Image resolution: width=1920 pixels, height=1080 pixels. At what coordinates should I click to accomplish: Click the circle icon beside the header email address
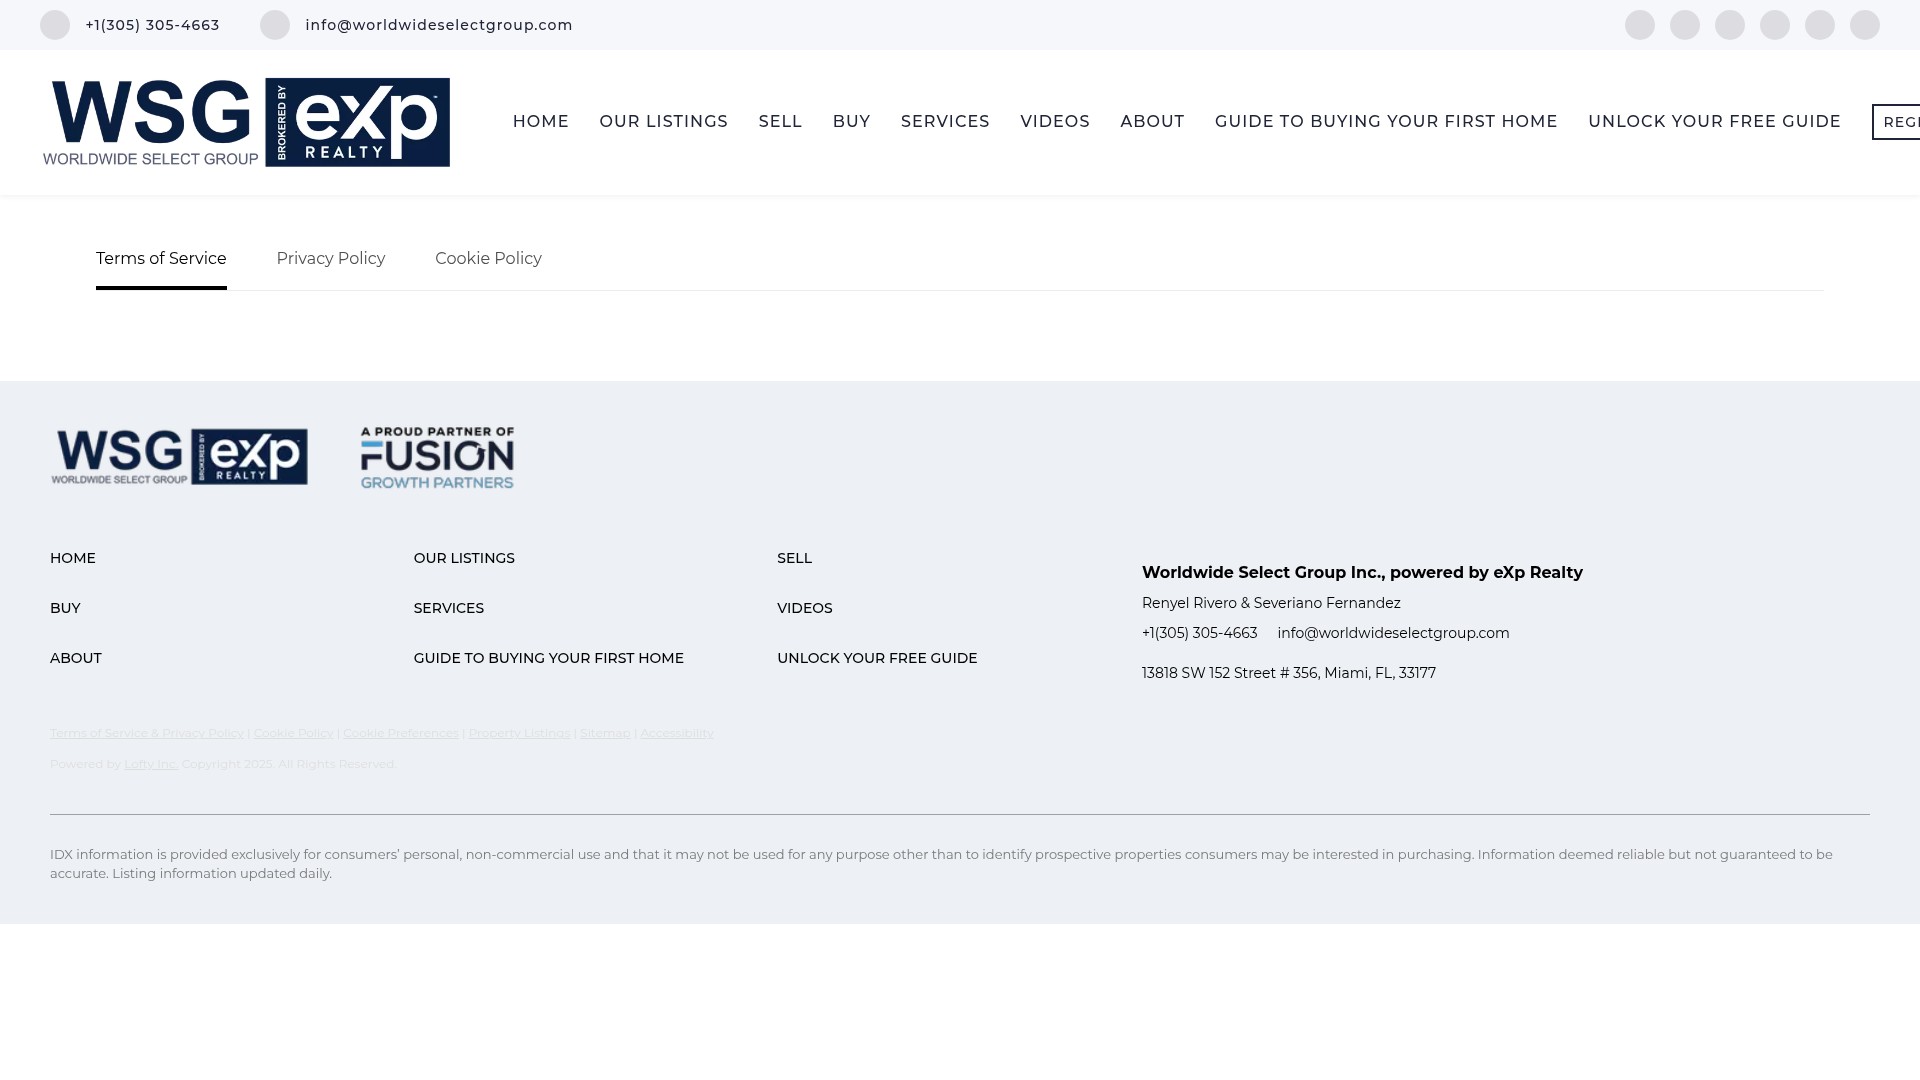point(275,25)
